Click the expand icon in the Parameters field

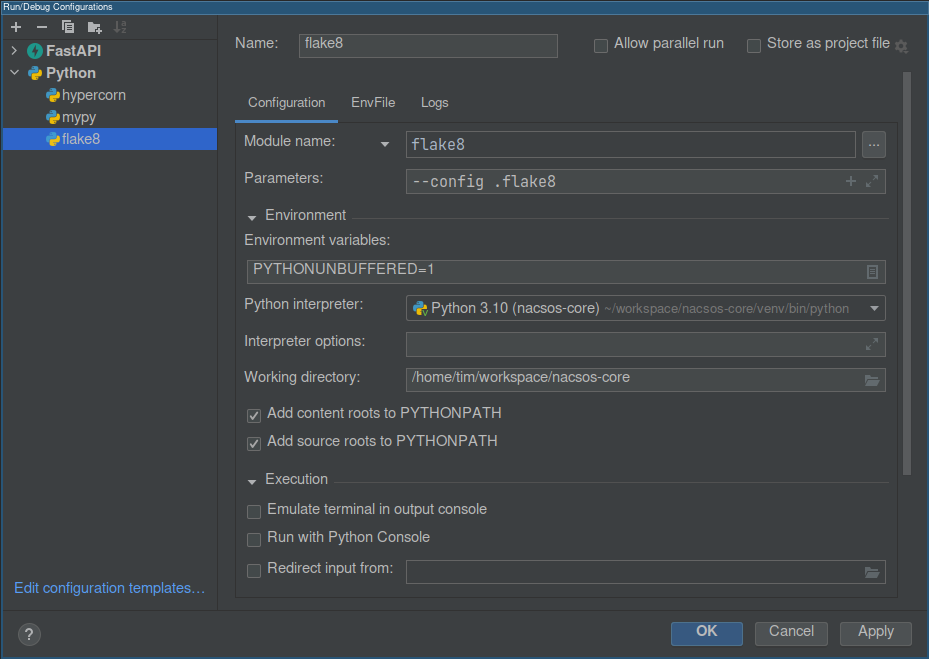click(872, 181)
